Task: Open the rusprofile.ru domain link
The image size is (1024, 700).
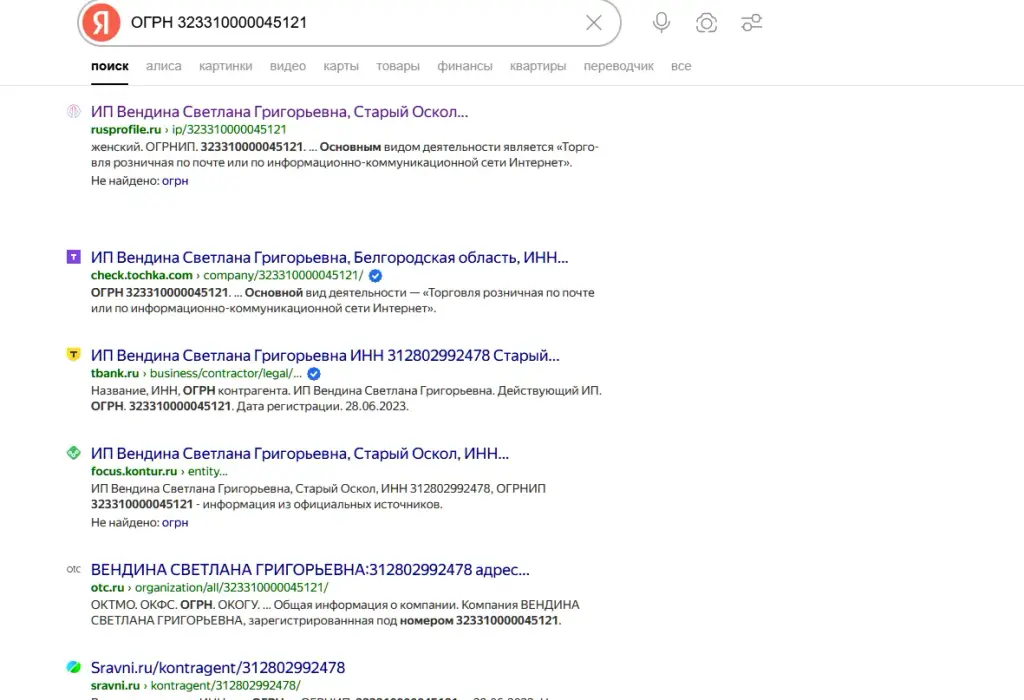Action: pos(126,129)
